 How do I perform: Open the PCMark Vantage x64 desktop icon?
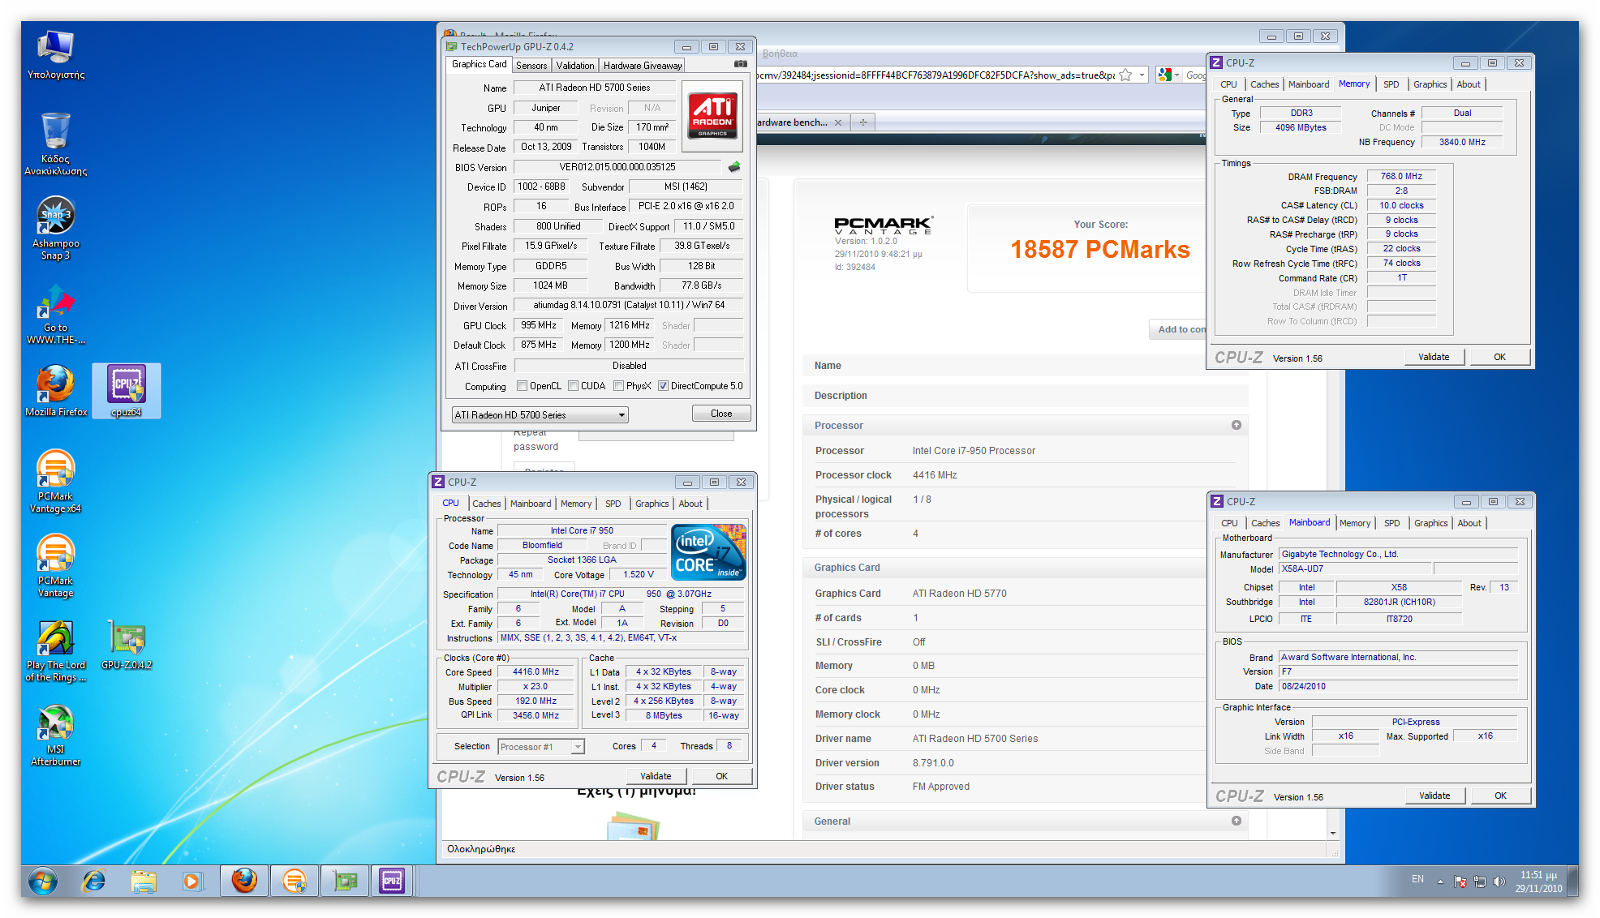[55, 481]
